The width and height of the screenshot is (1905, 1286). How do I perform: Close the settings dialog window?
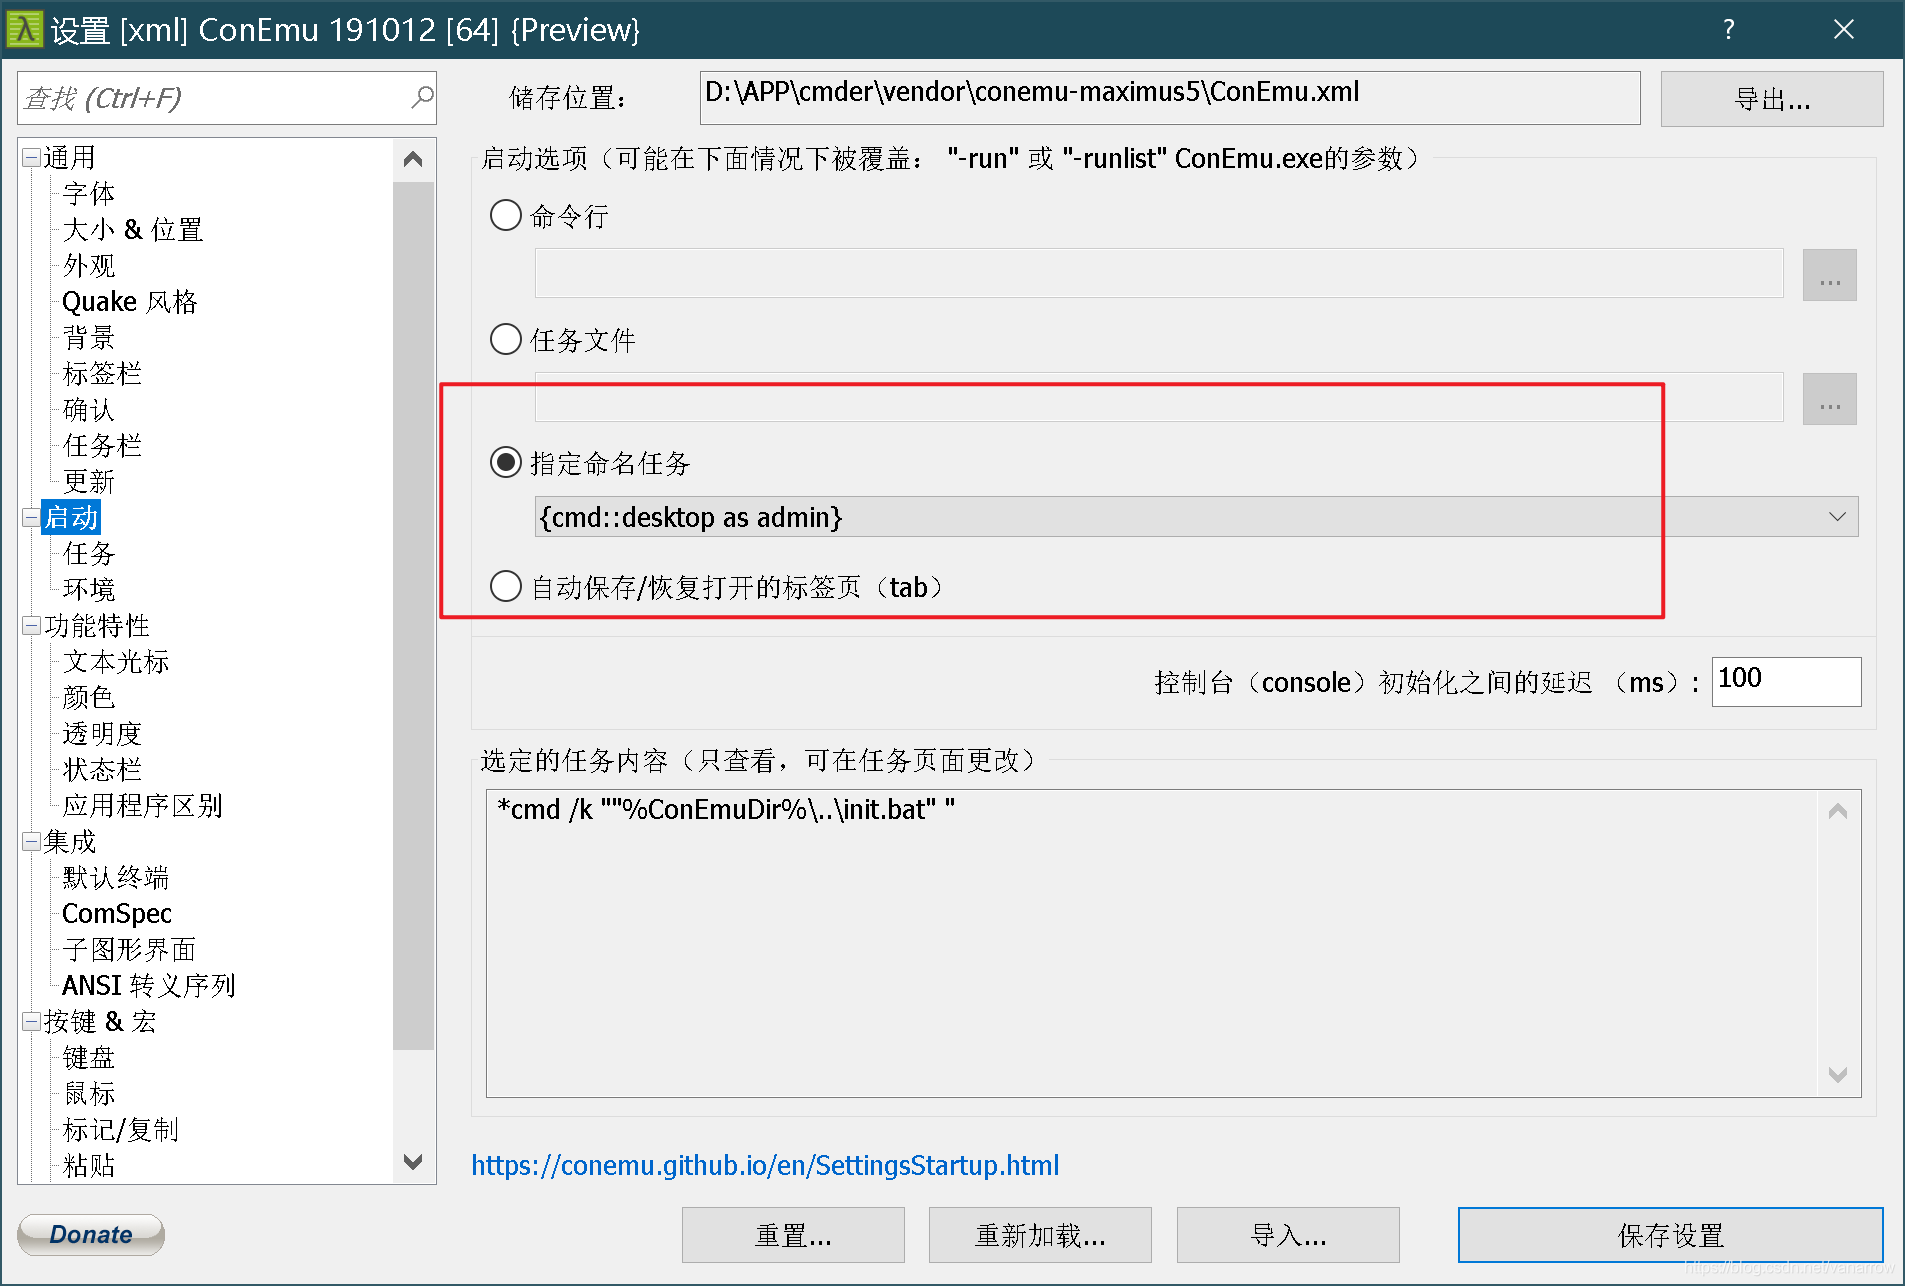1844,29
